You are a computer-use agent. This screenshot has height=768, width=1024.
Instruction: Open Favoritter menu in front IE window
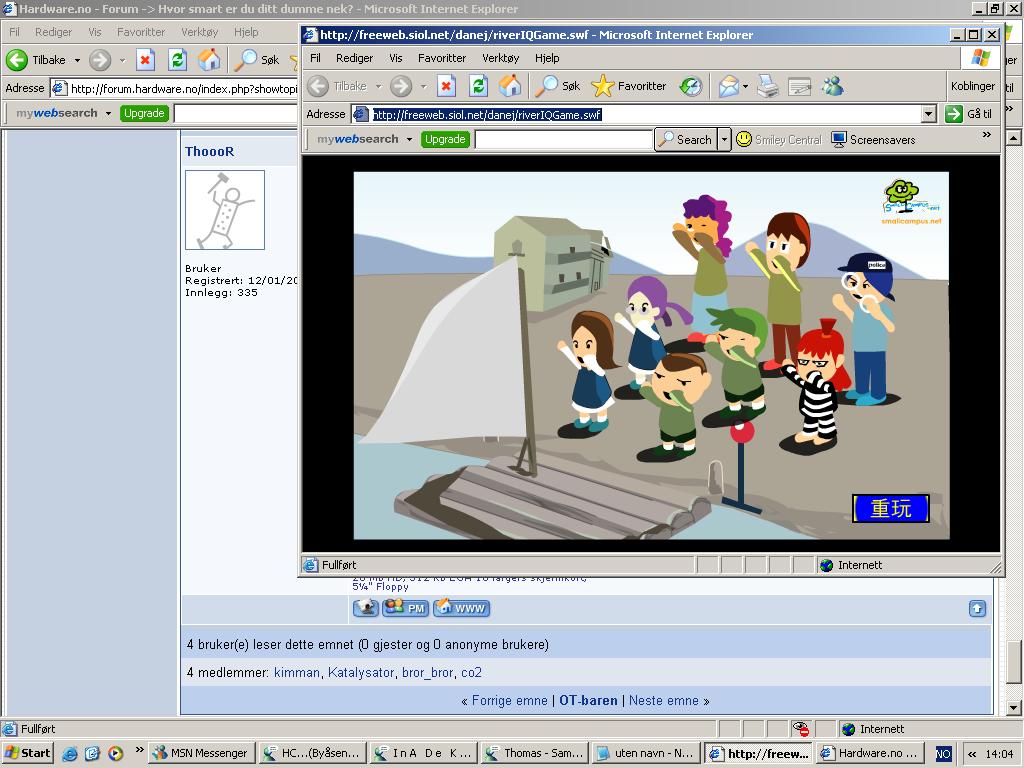tap(442, 58)
